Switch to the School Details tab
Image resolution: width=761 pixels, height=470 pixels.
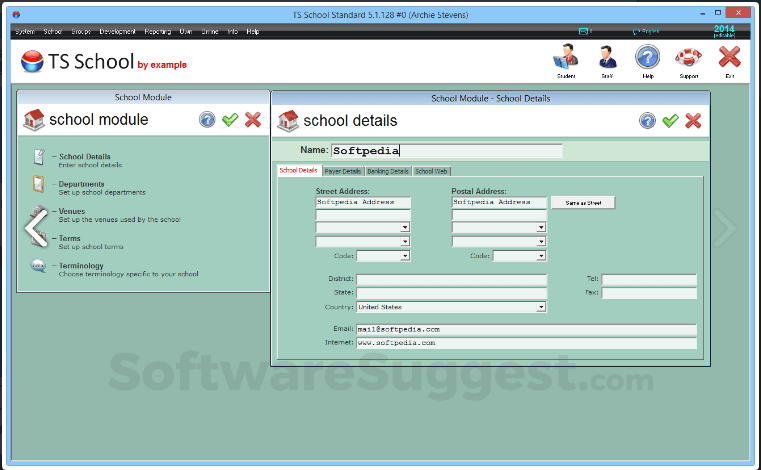[x=298, y=170]
